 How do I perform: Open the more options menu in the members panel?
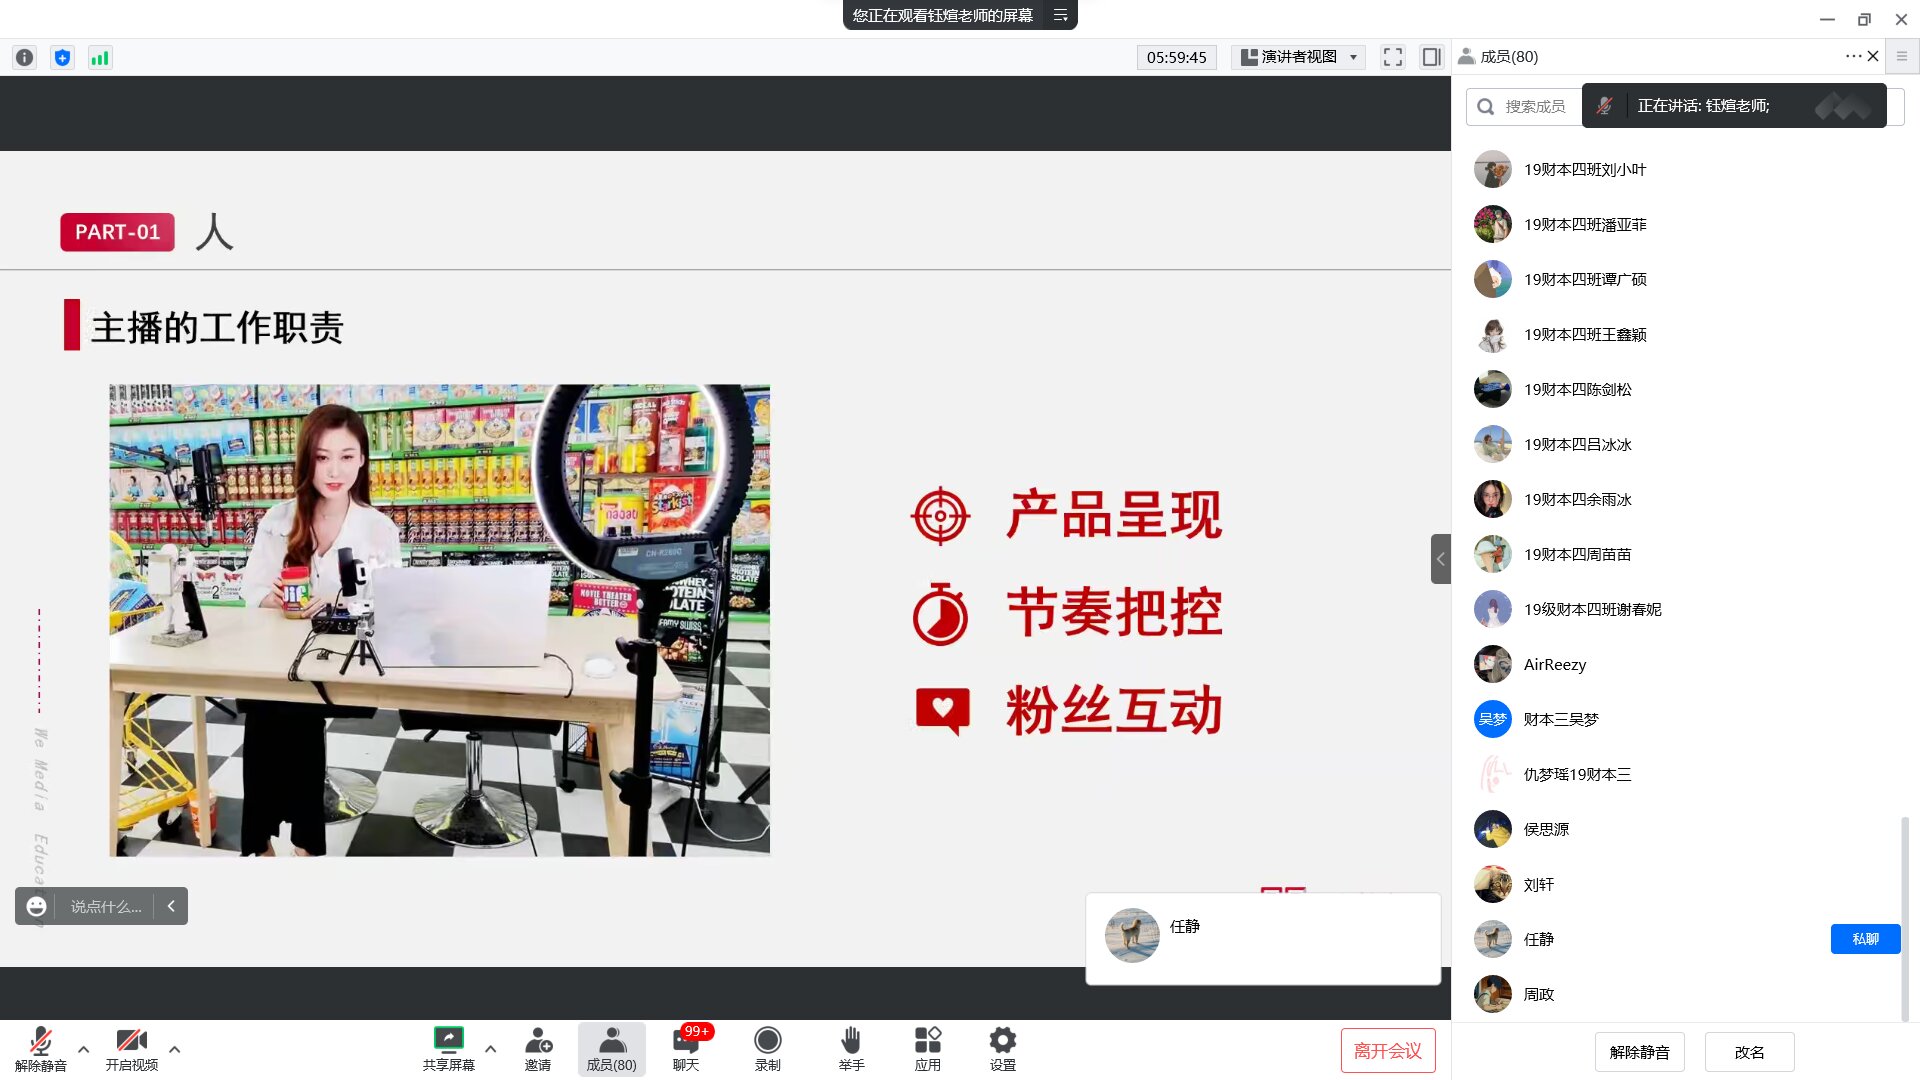pos(1852,56)
